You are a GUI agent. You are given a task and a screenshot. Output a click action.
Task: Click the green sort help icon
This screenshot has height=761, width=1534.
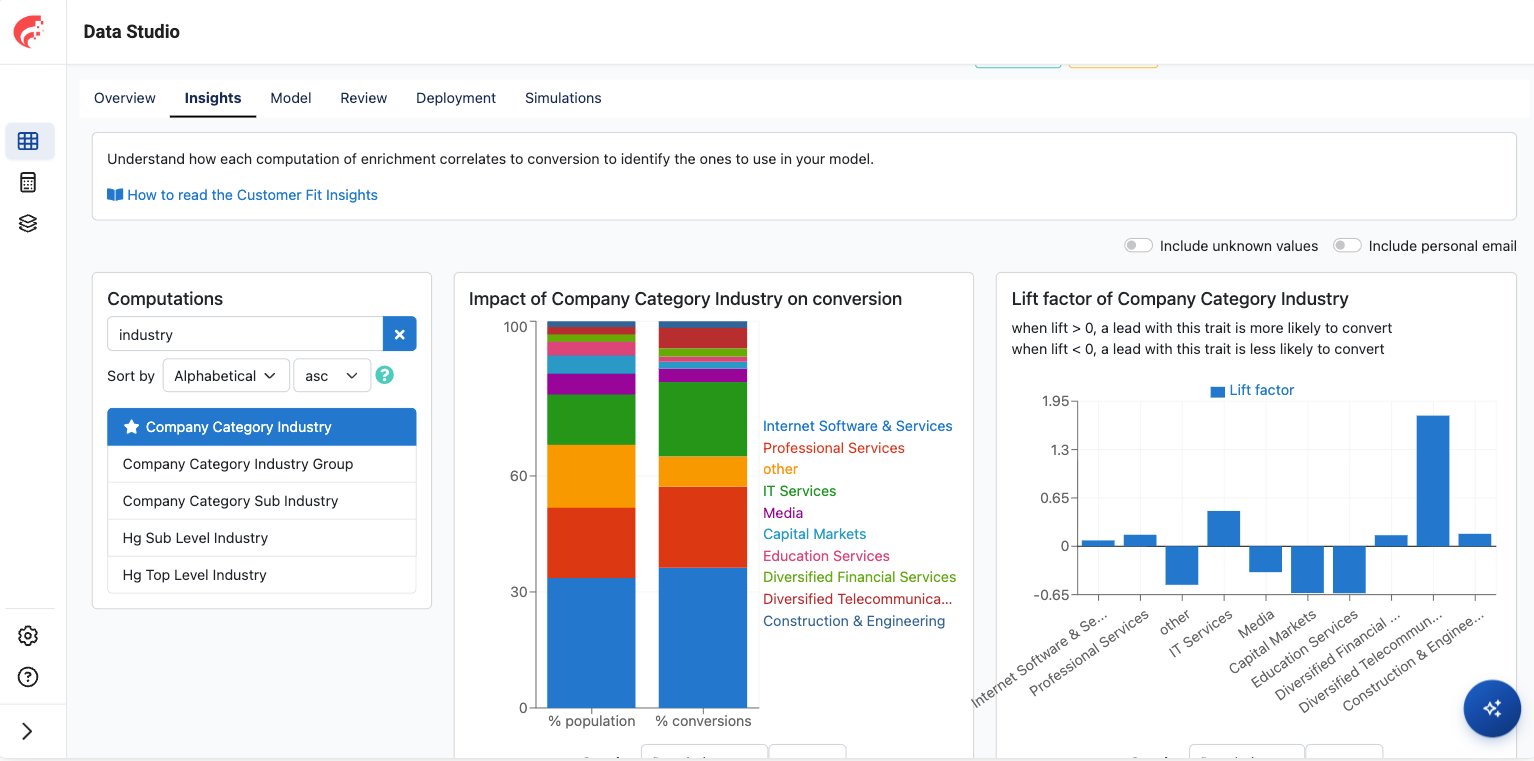[384, 376]
